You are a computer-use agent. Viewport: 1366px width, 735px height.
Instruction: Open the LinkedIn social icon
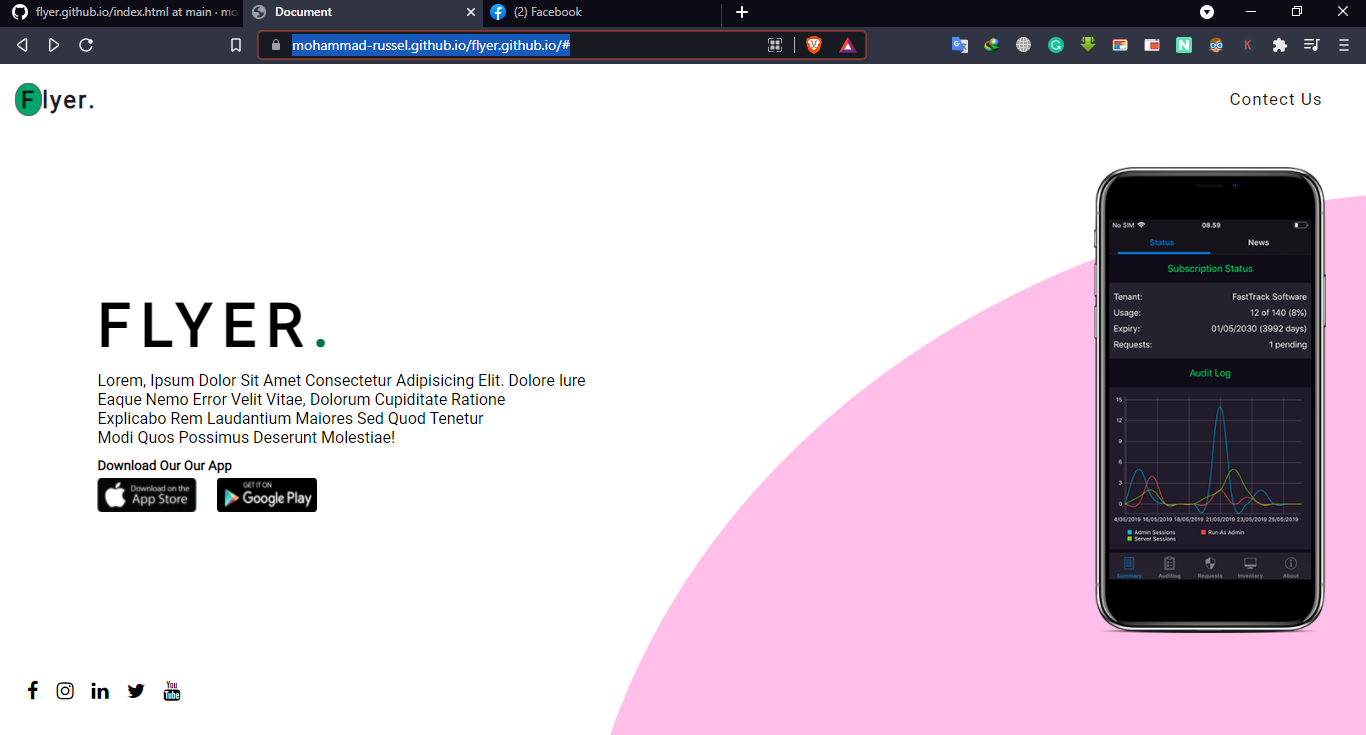[100, 691]
